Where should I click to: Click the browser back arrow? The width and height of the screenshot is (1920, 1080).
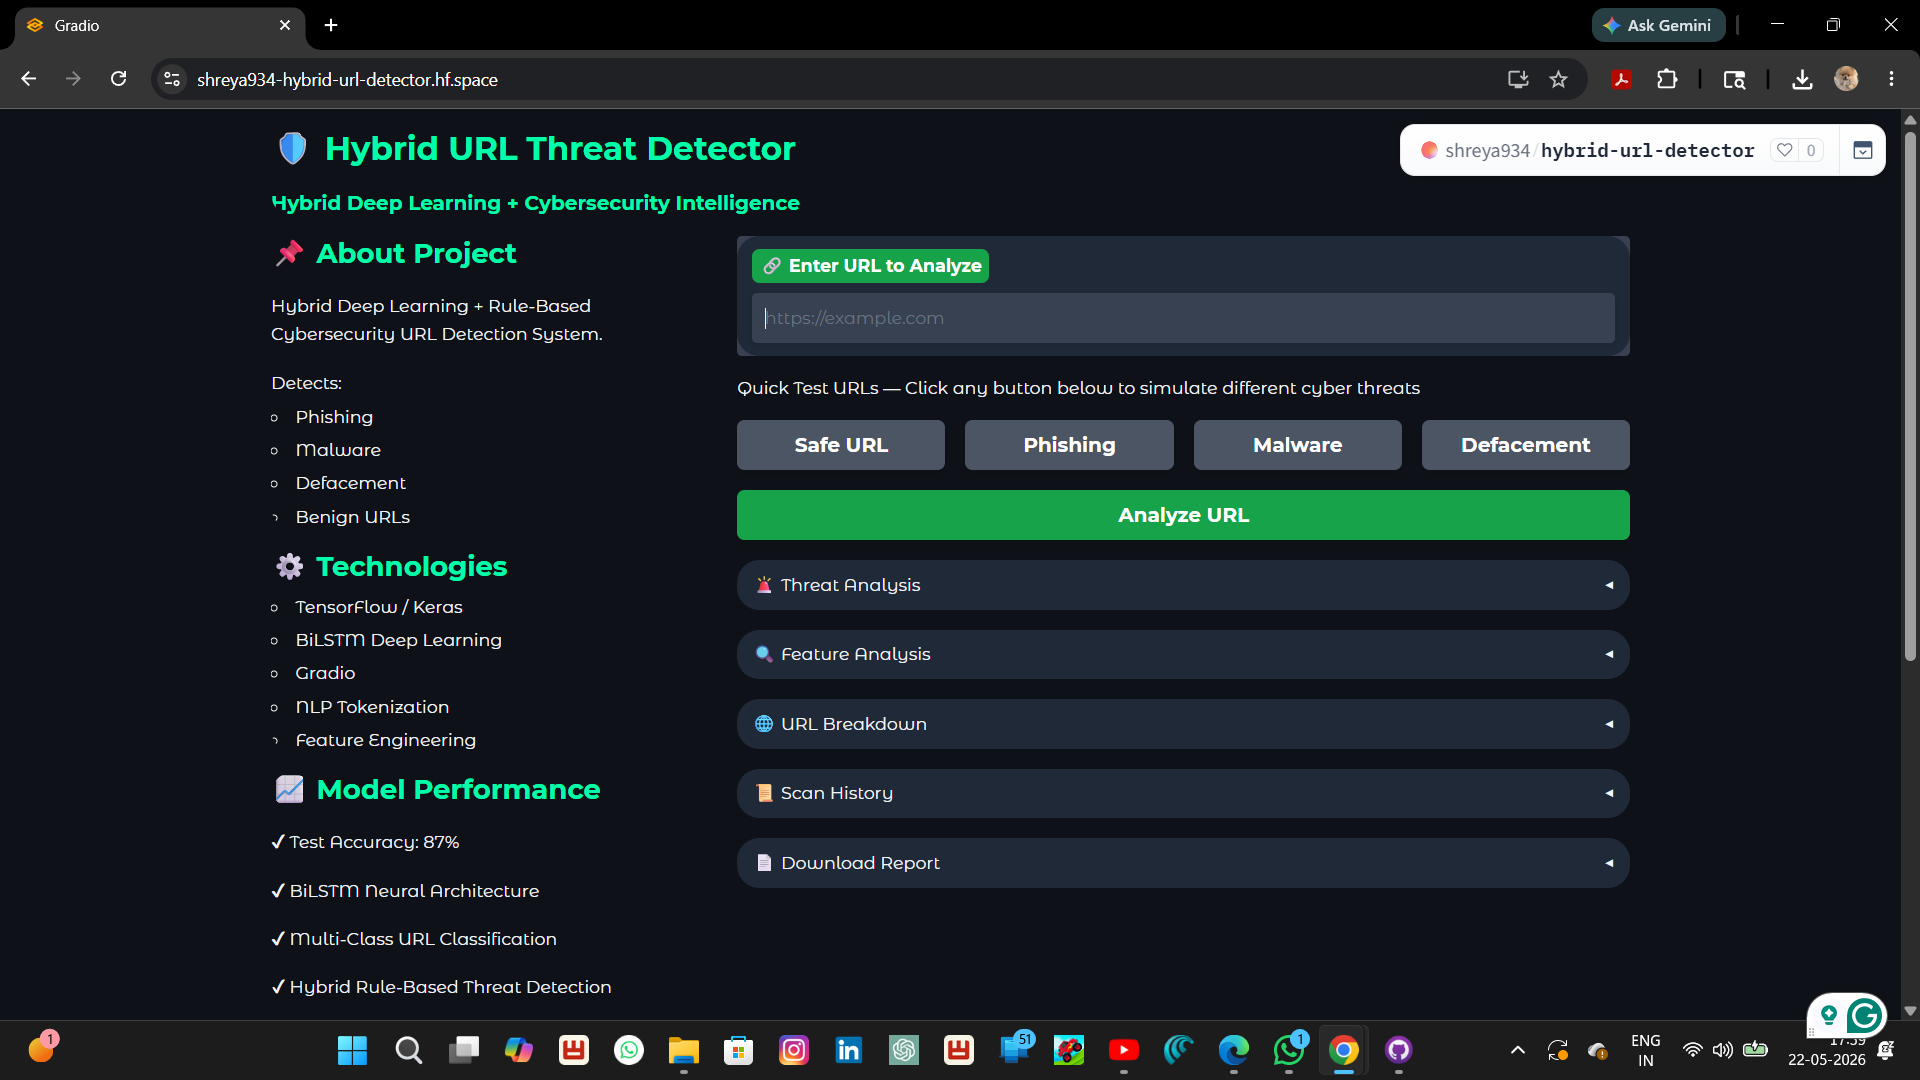[x=28, y=79]
